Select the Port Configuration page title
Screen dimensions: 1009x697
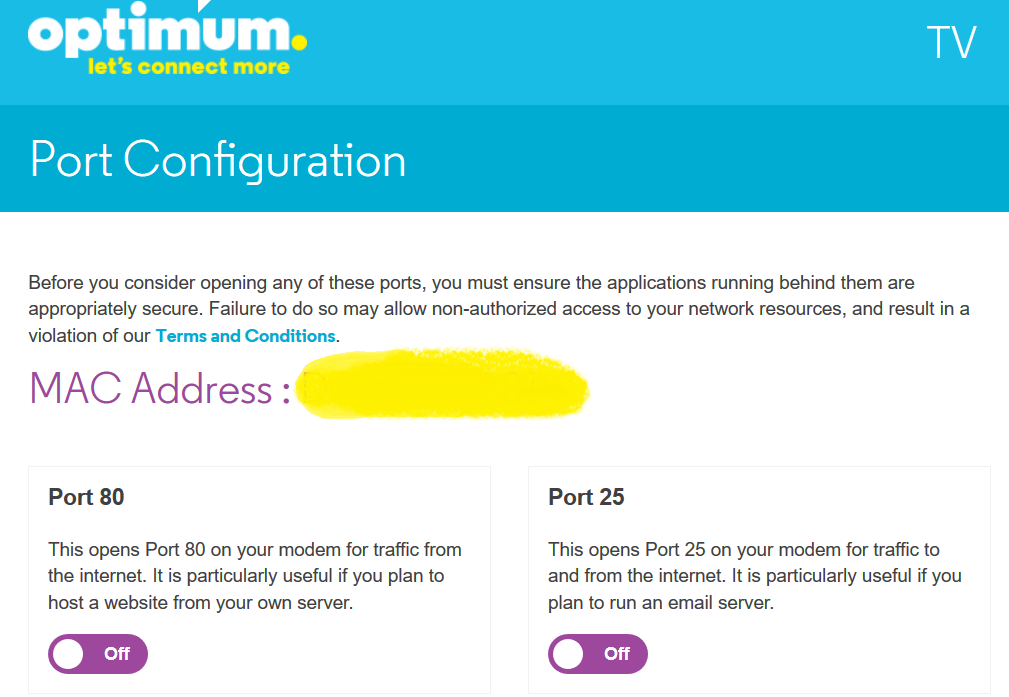pyautogui.click(x=218, y=159)
